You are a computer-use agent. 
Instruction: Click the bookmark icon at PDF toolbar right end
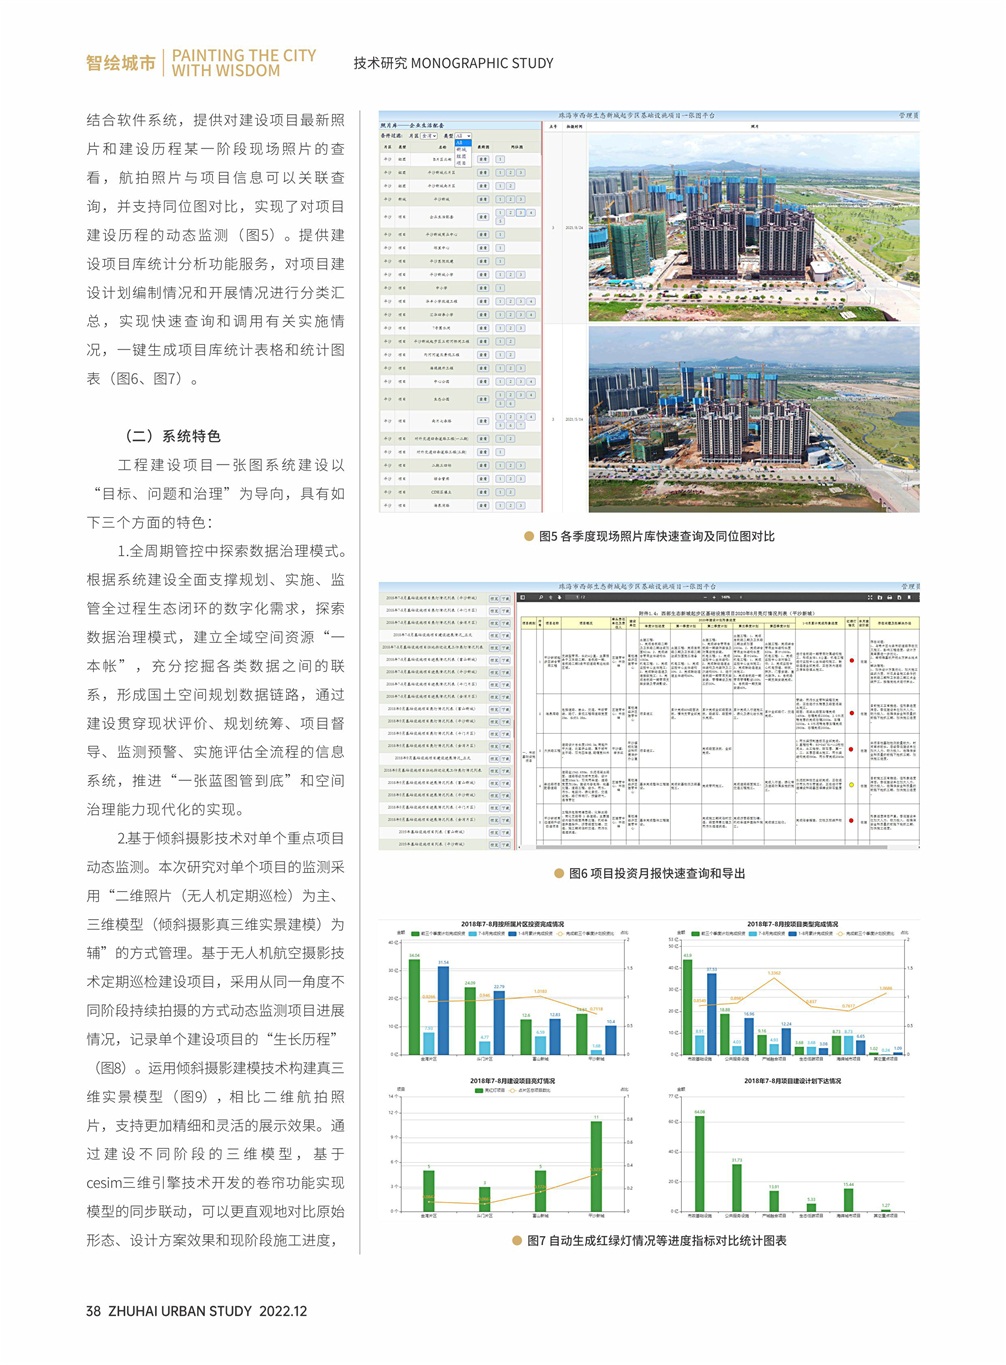[x=911, y=597]
